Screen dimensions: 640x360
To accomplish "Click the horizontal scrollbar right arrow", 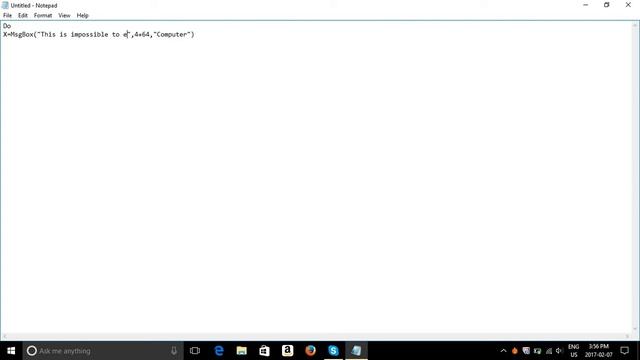I will point(627,336).
